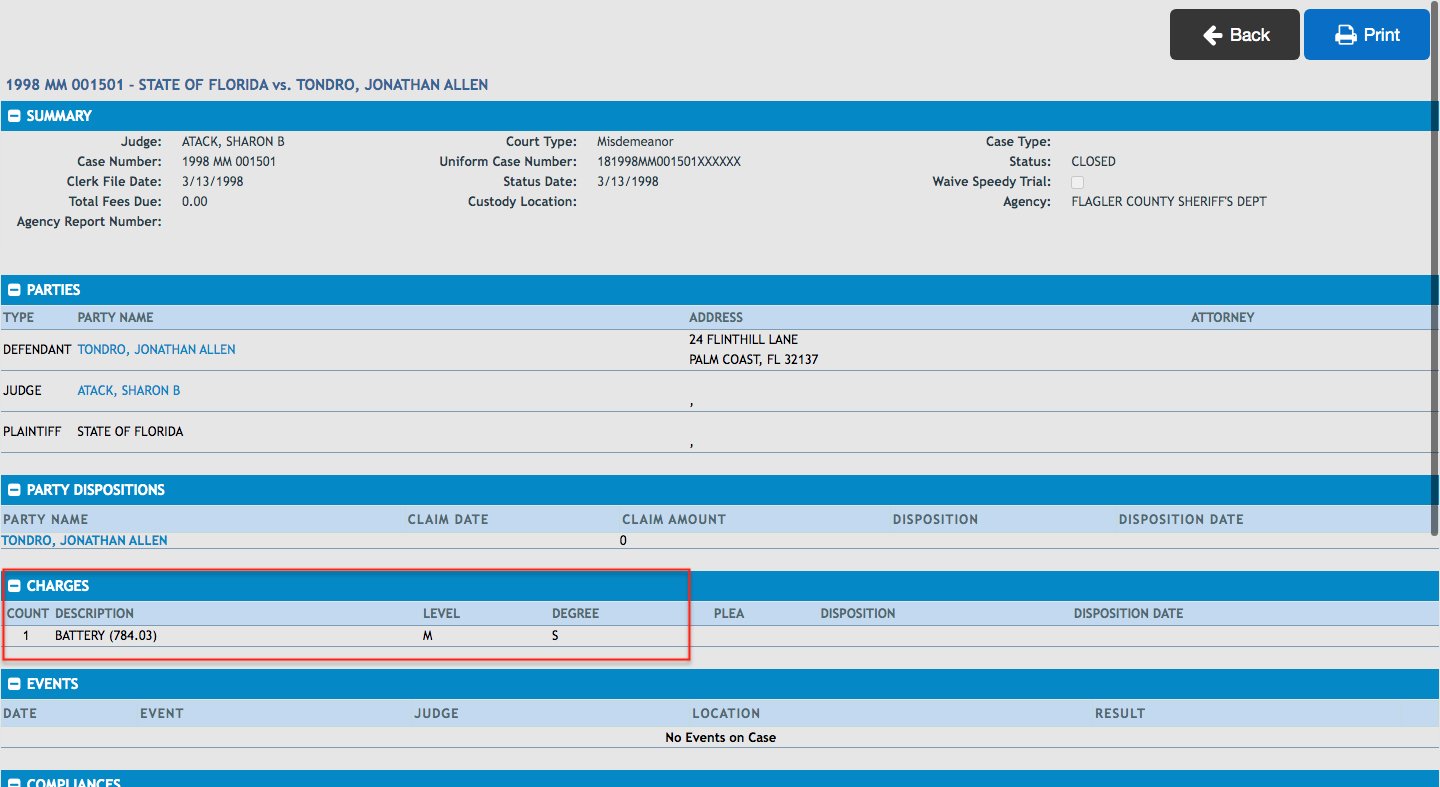Image resolution: width=1440 pixels, height=787 pixels.
Task: Click the PLEA column header
Action: [729, 614]
